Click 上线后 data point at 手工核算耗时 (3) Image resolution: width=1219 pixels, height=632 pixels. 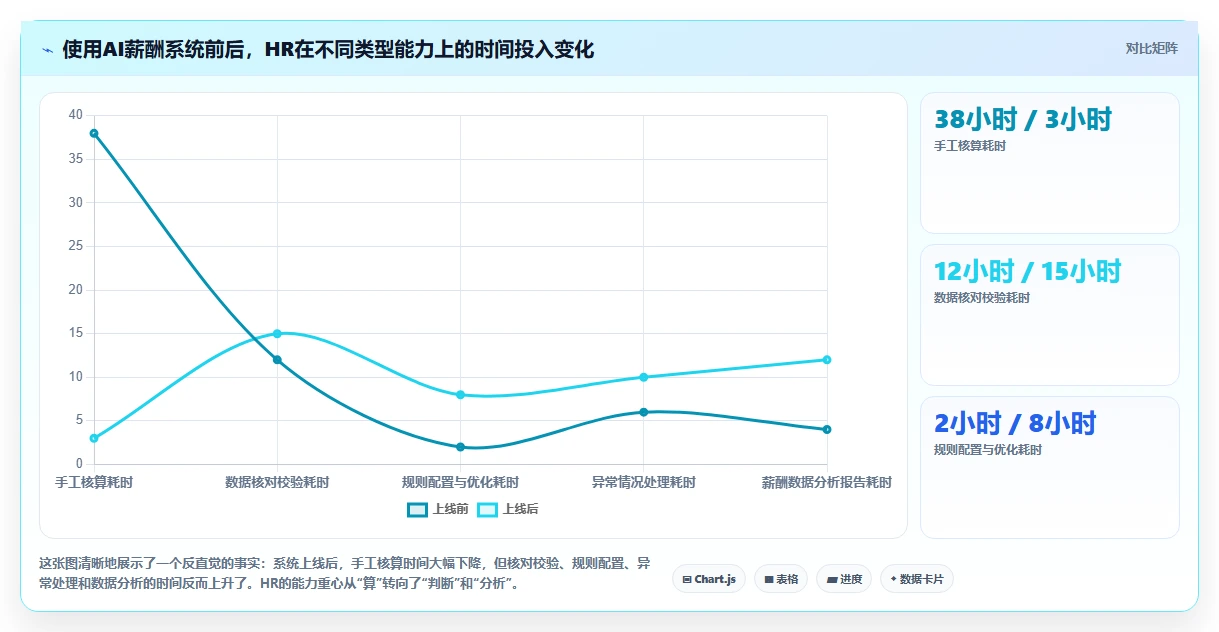(94, 438)
